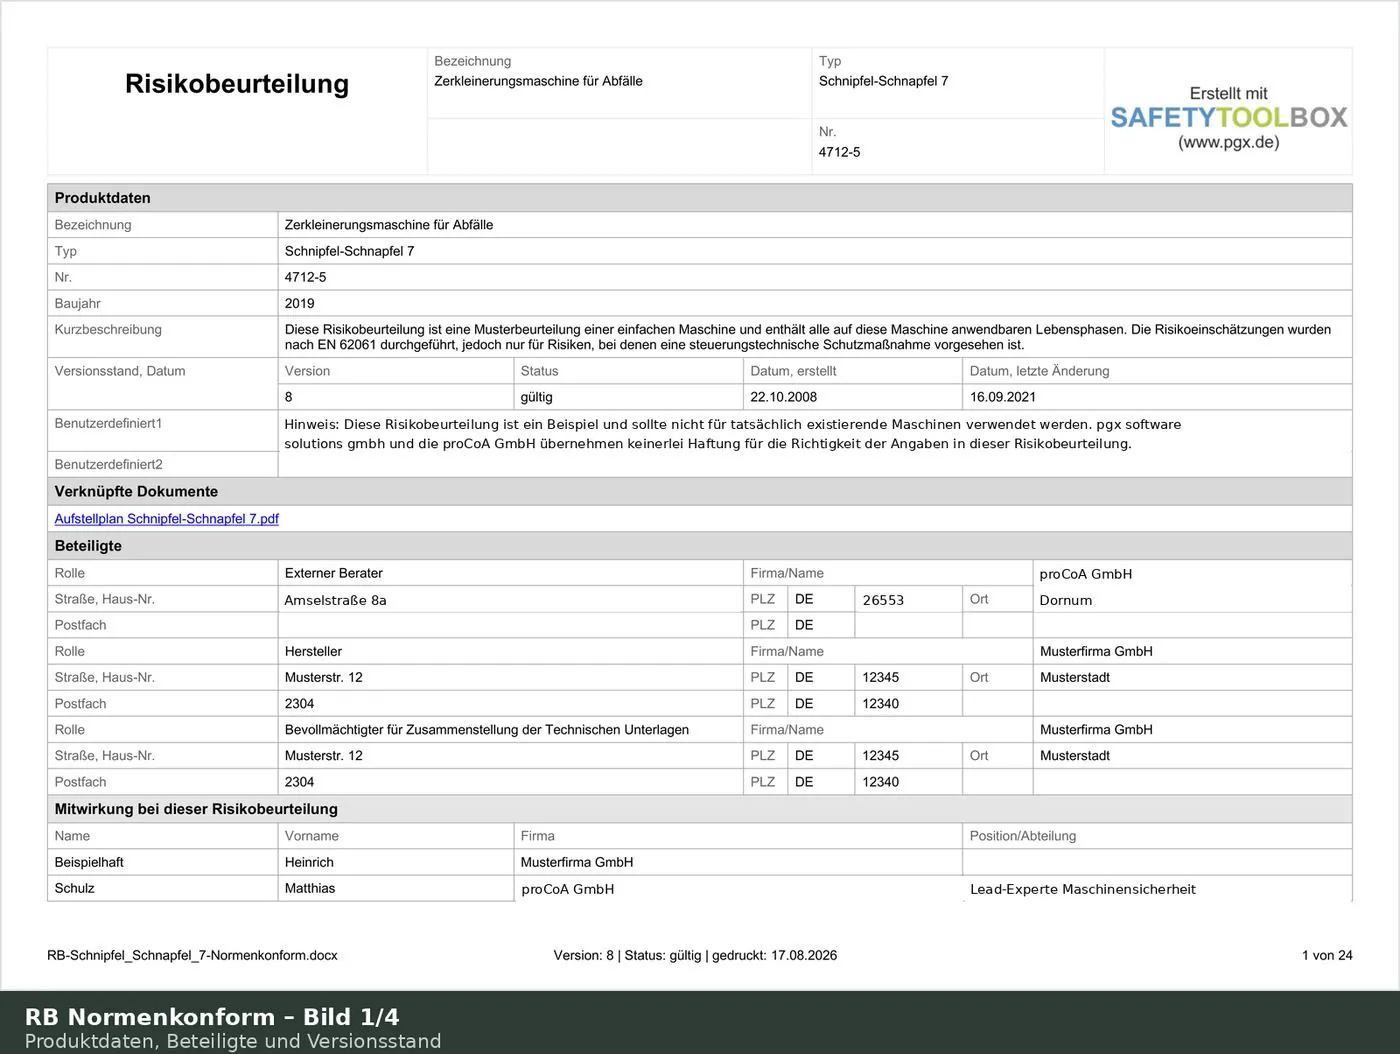This screenshot has width=1400, height=1054.
Task: Select the role Externer Berater
Action: pyautogui.click(x=333, y=574)
